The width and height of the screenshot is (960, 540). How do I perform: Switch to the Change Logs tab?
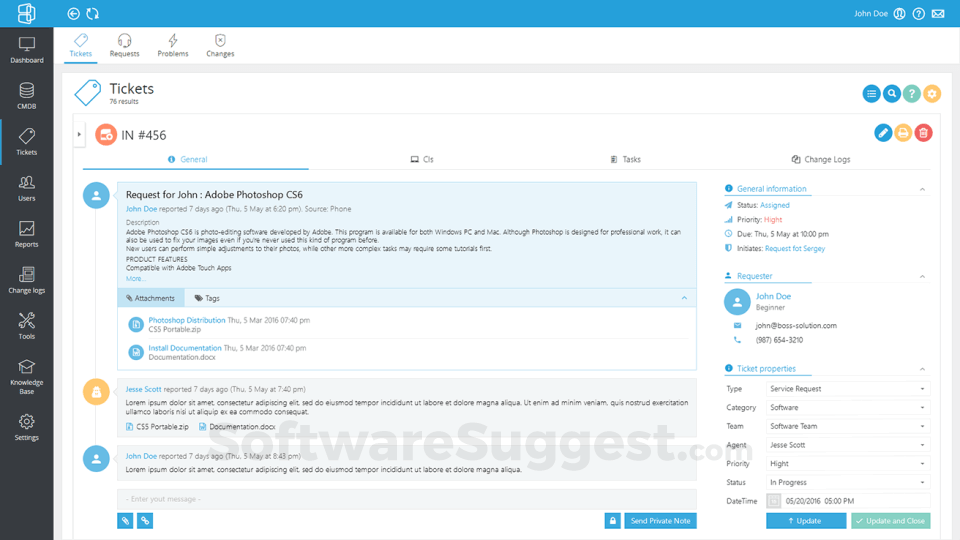820,159
